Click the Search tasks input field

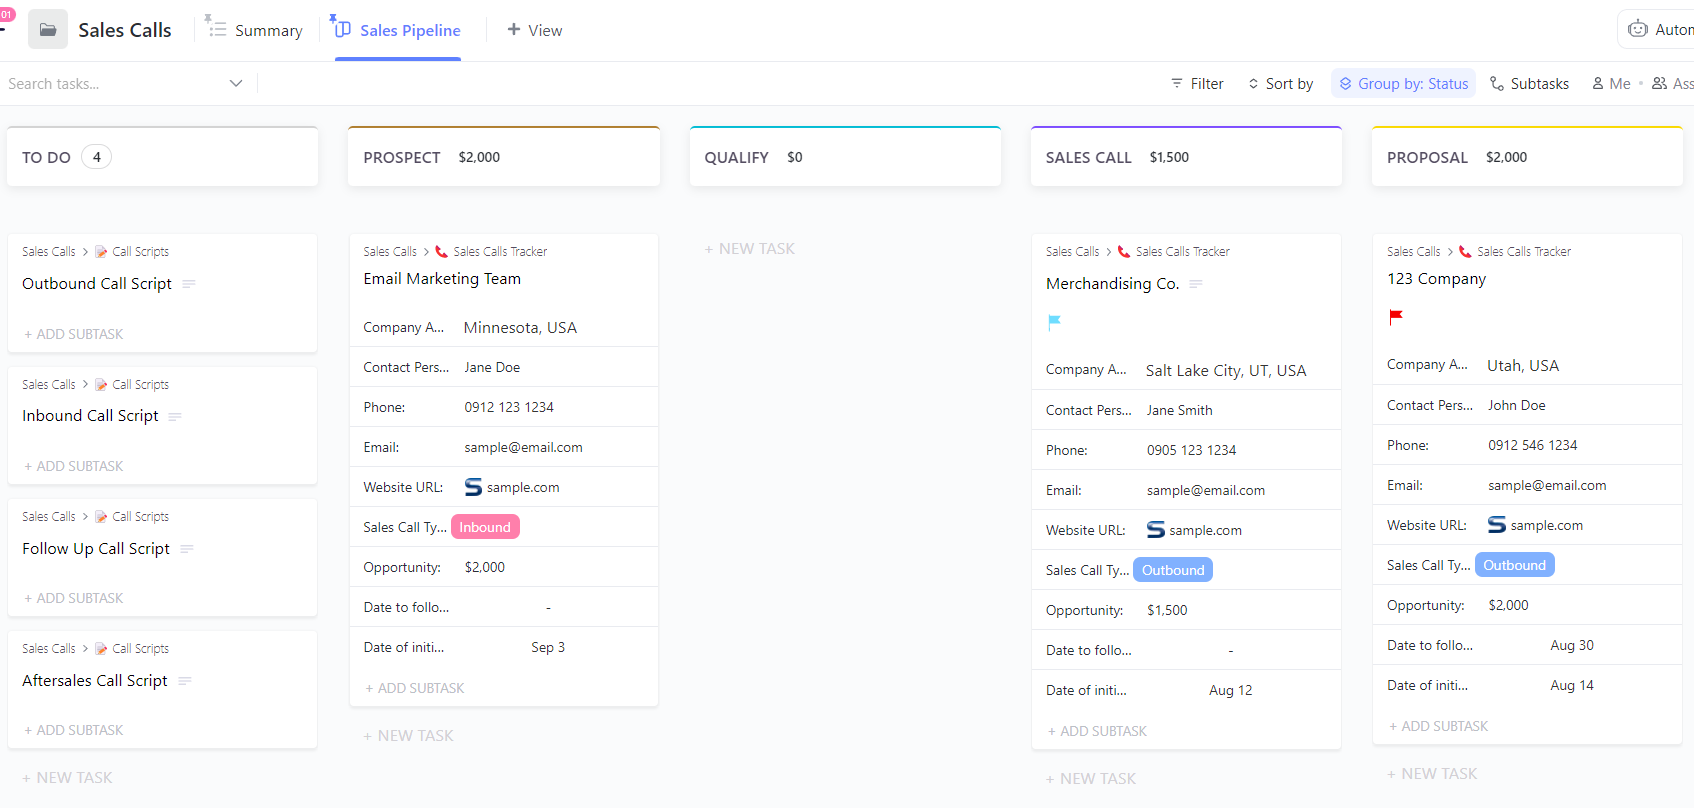pyautogui.click(x=110, y=84)
